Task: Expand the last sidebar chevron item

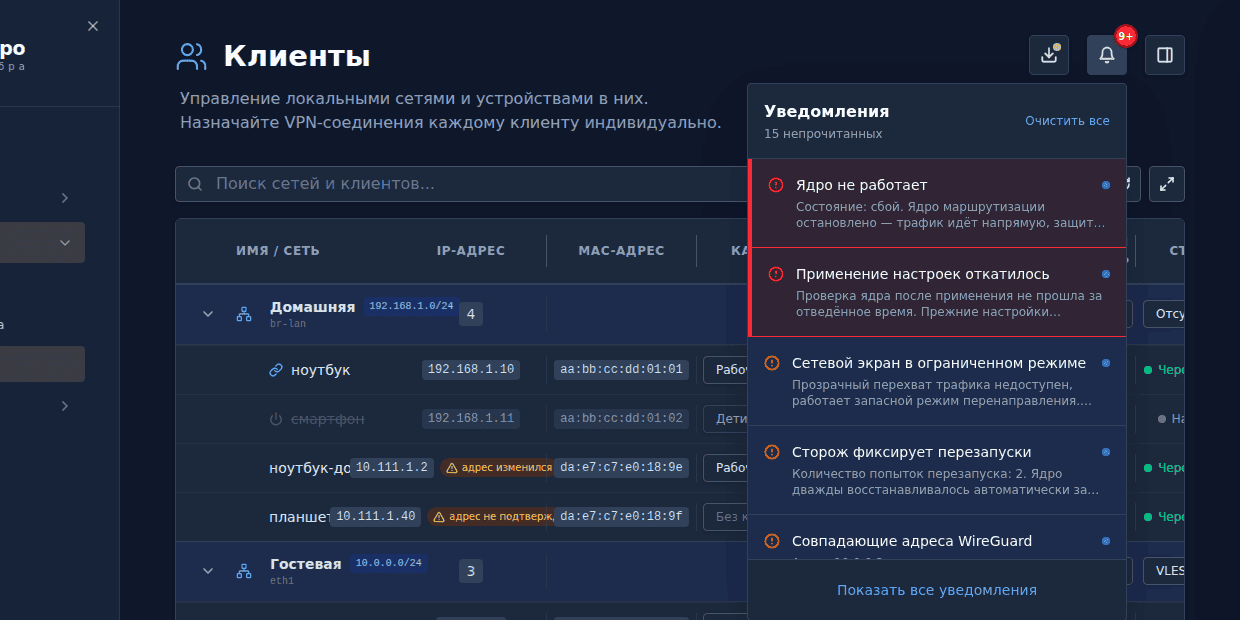Action: (65, 406)
